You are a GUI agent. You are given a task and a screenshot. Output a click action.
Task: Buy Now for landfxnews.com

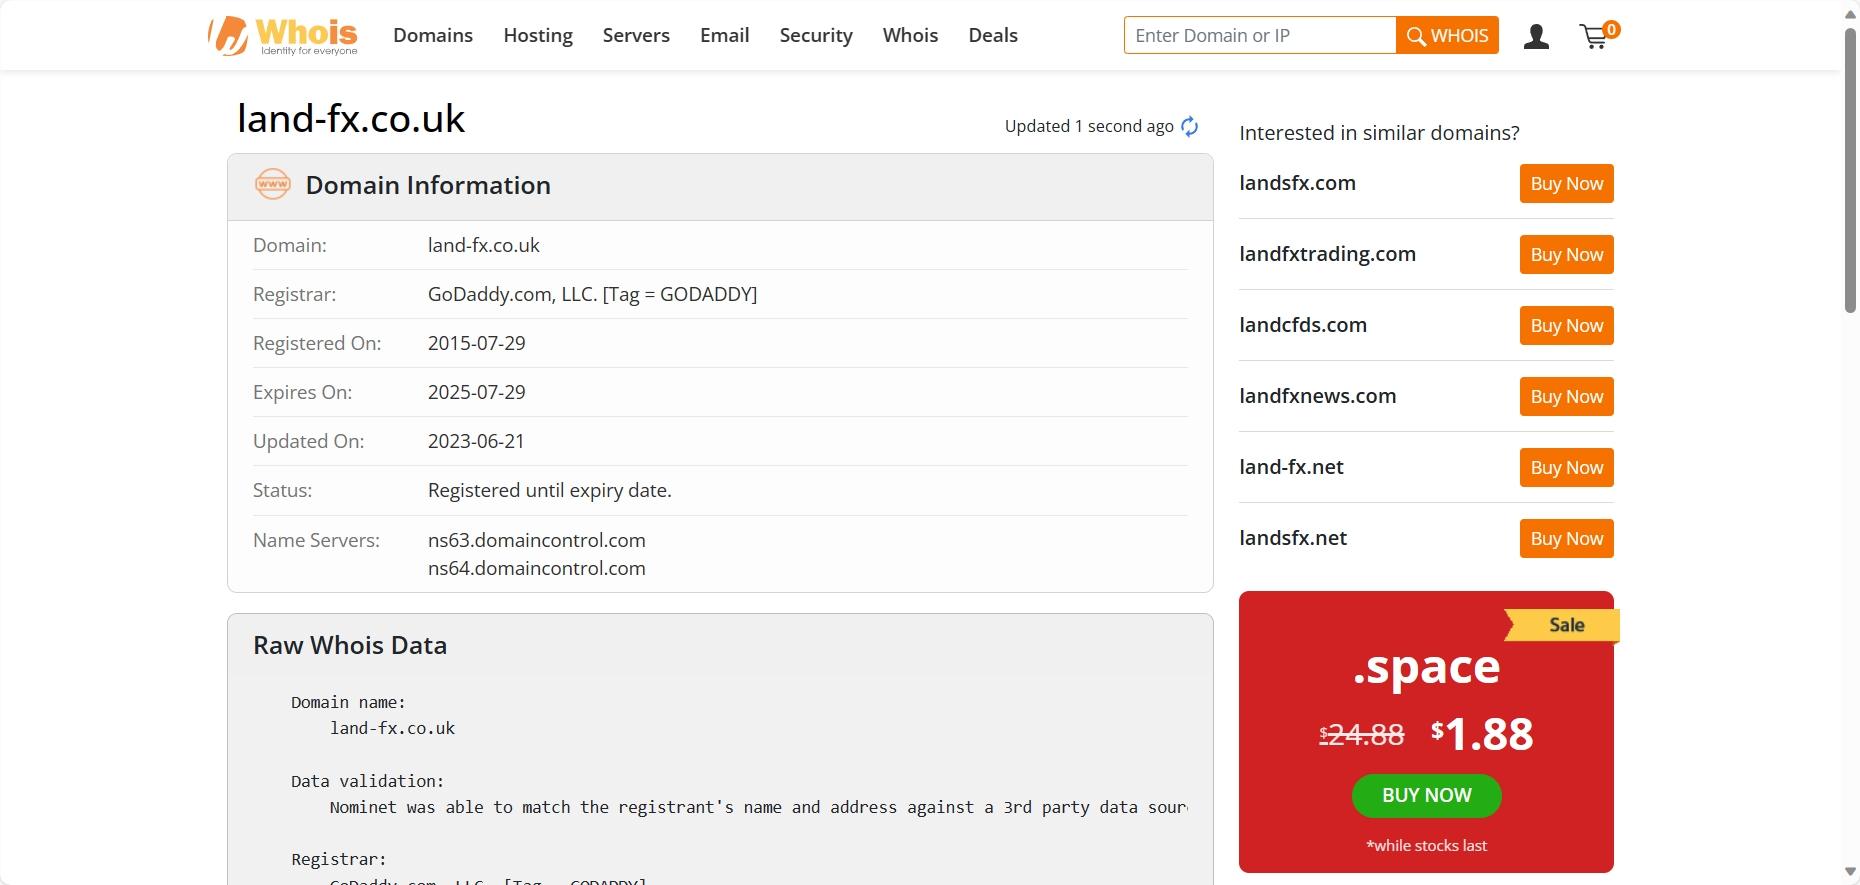click(x=1566, y=396)
